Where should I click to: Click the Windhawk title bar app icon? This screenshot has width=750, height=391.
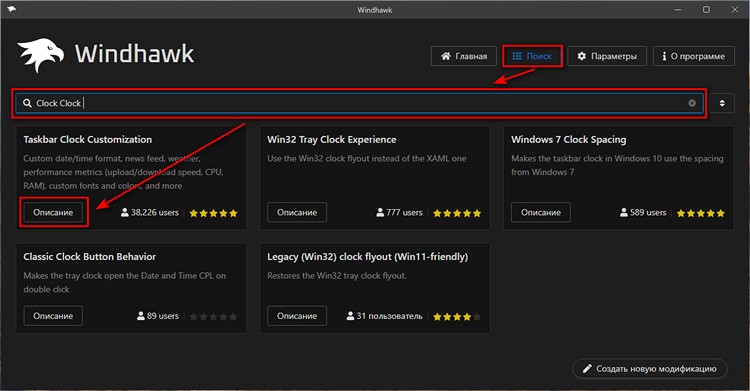pyautogui.click(x=11, y=9)
